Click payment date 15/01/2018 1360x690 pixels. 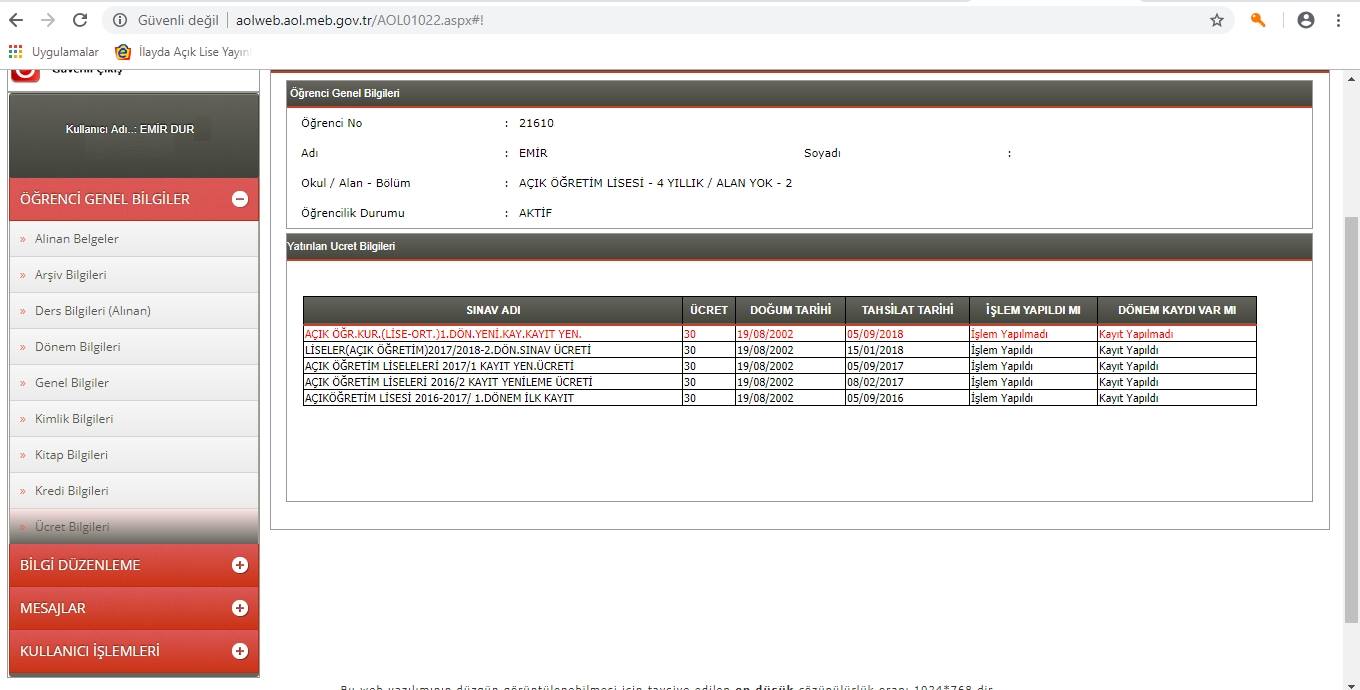point(875,350)
